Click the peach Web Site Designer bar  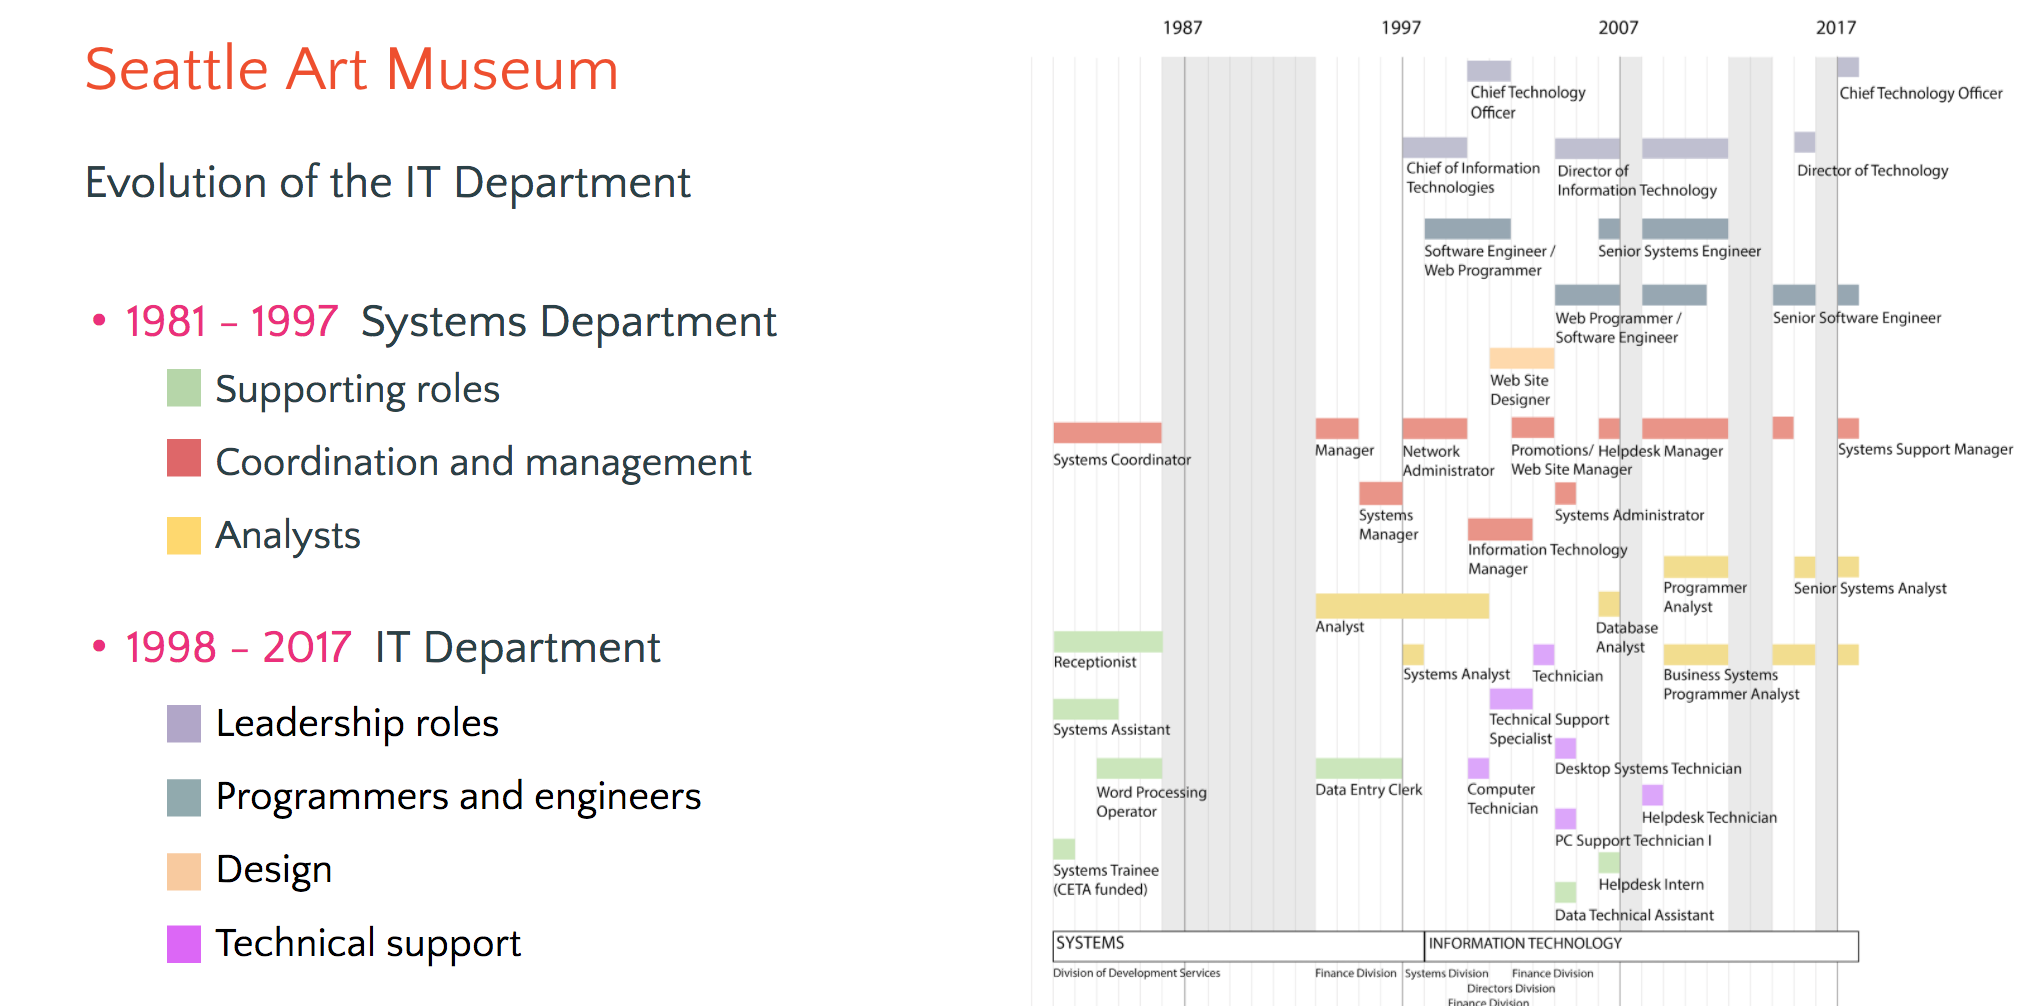[1521, 359]
